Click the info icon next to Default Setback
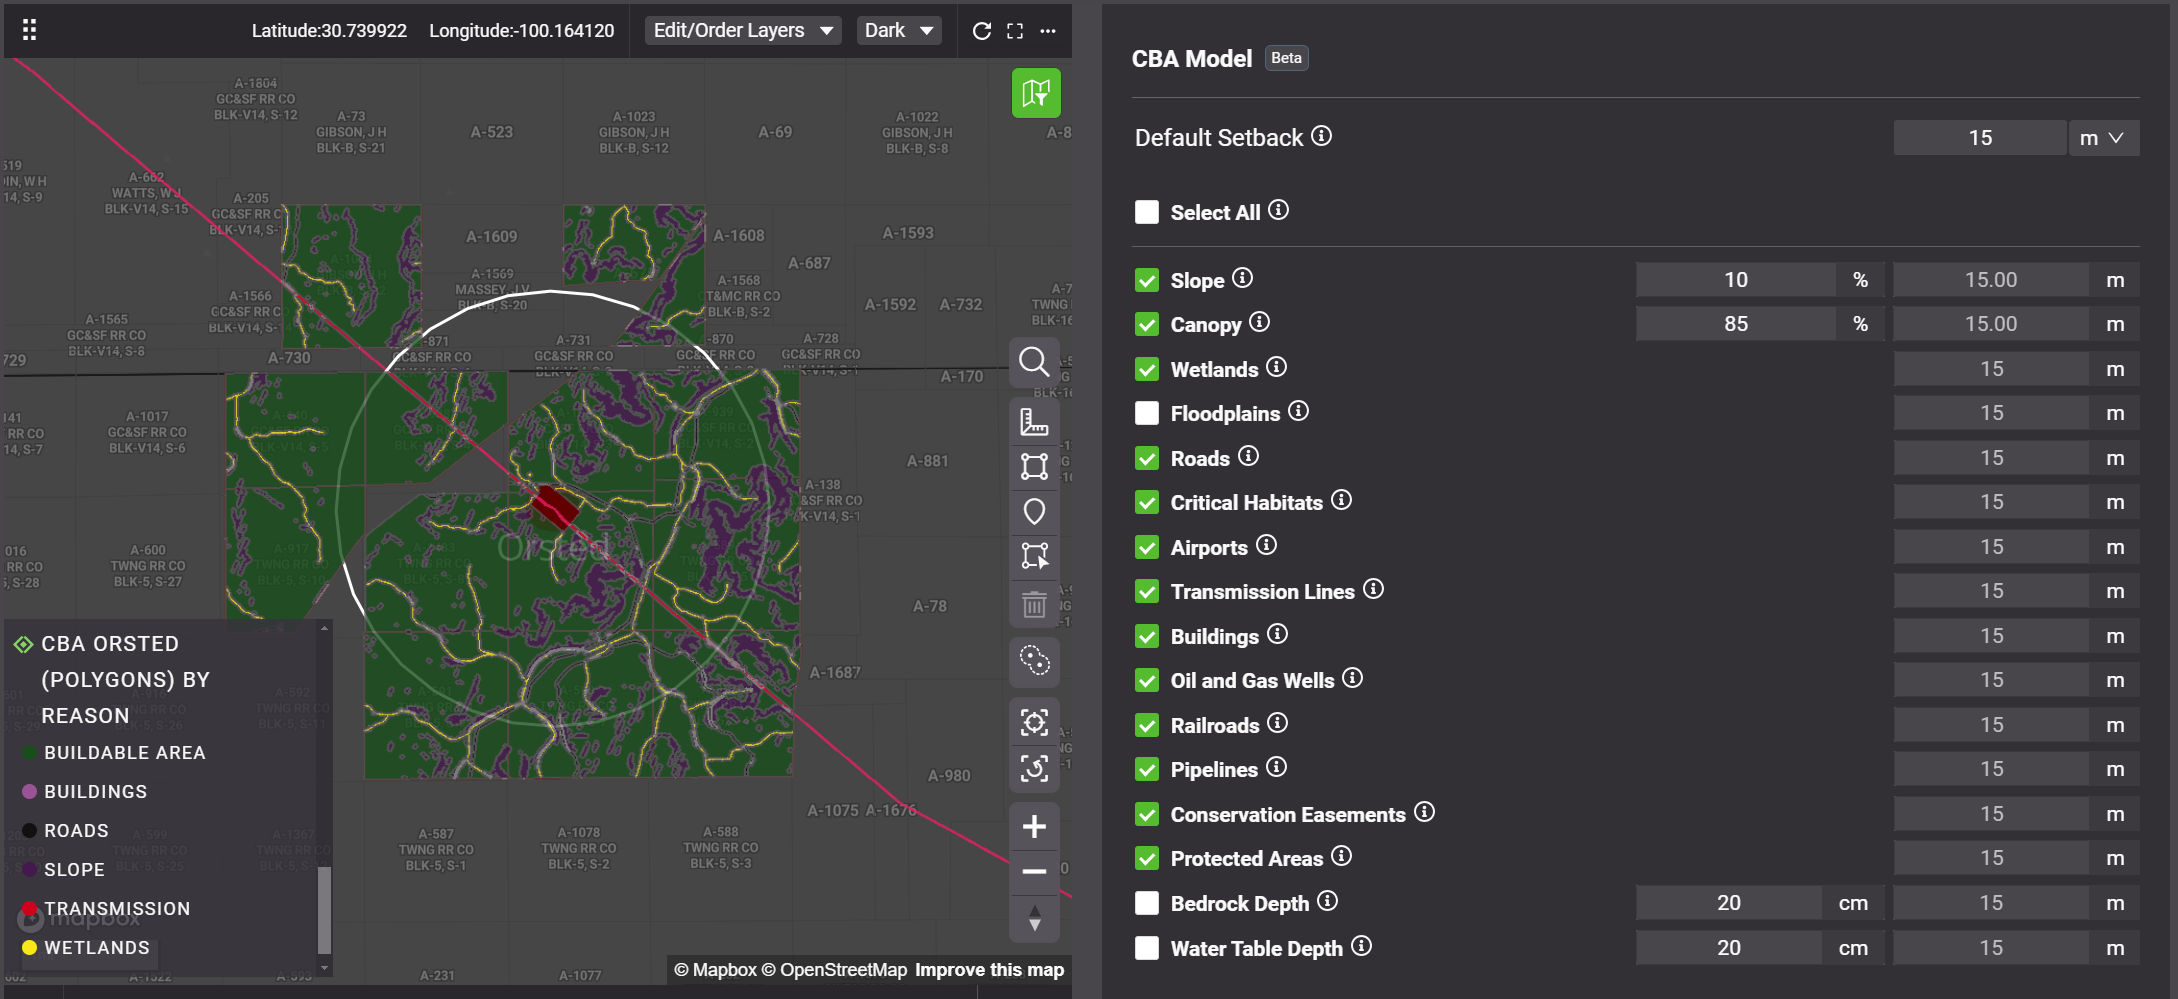2178x999 pixels. click(x=1321, y=136)
